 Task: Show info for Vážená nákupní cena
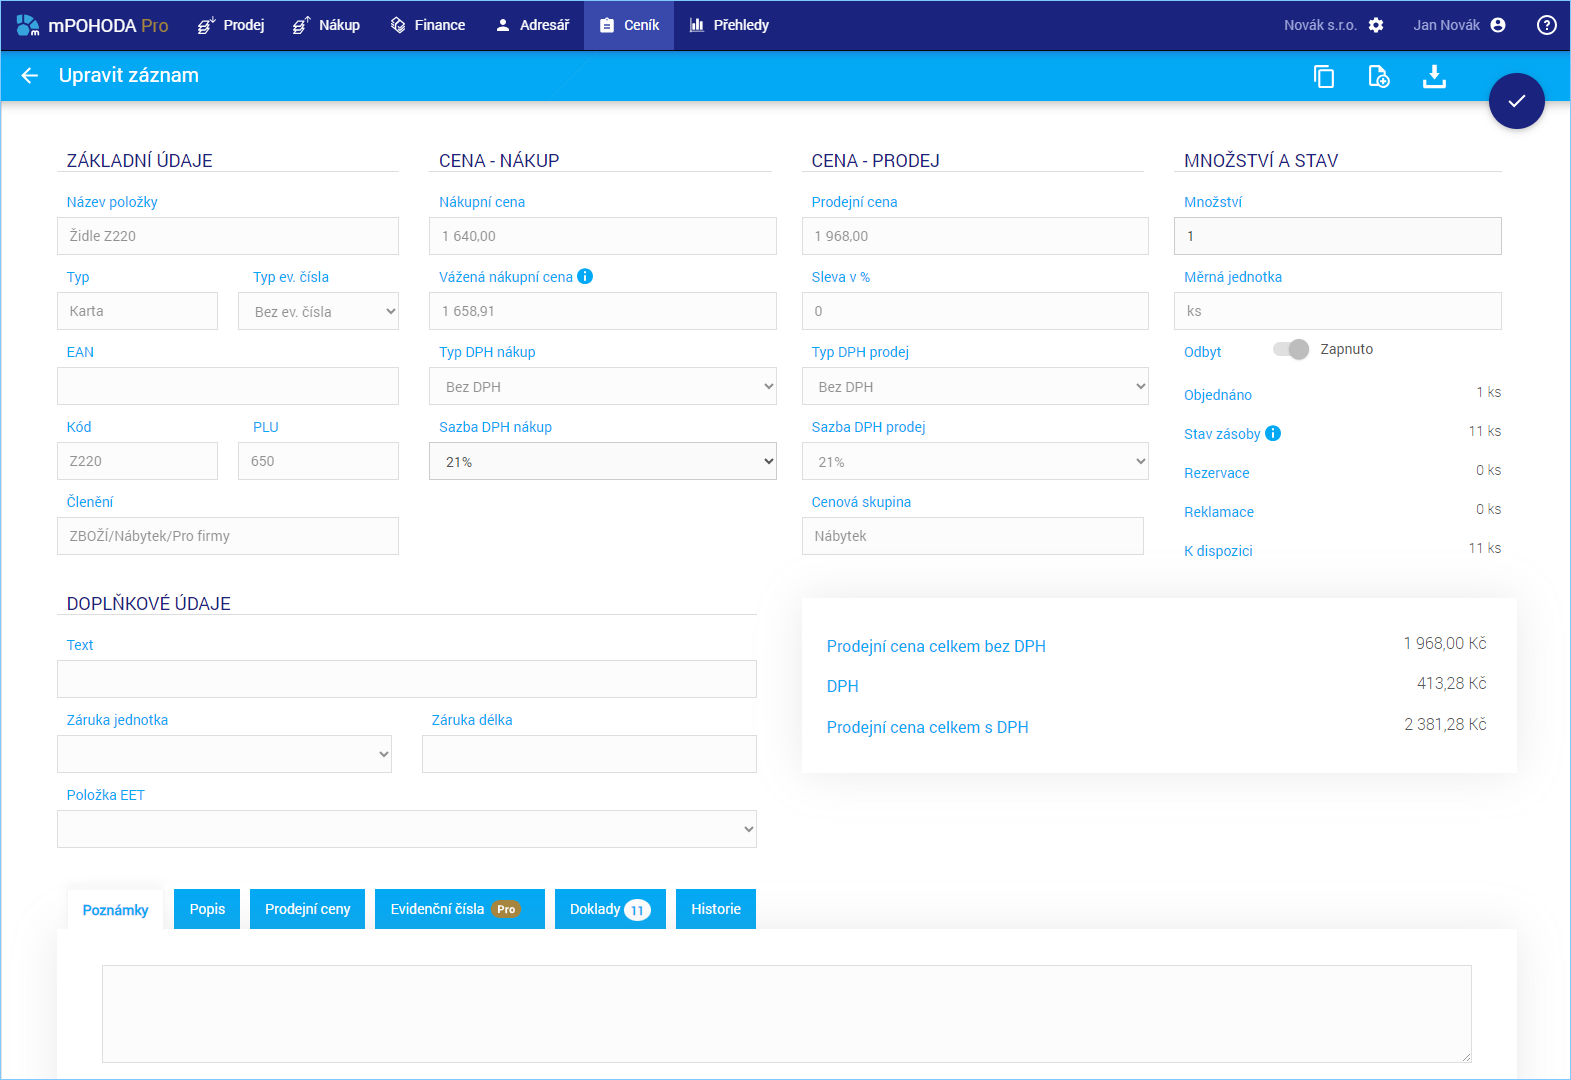(x=585, y=276)
